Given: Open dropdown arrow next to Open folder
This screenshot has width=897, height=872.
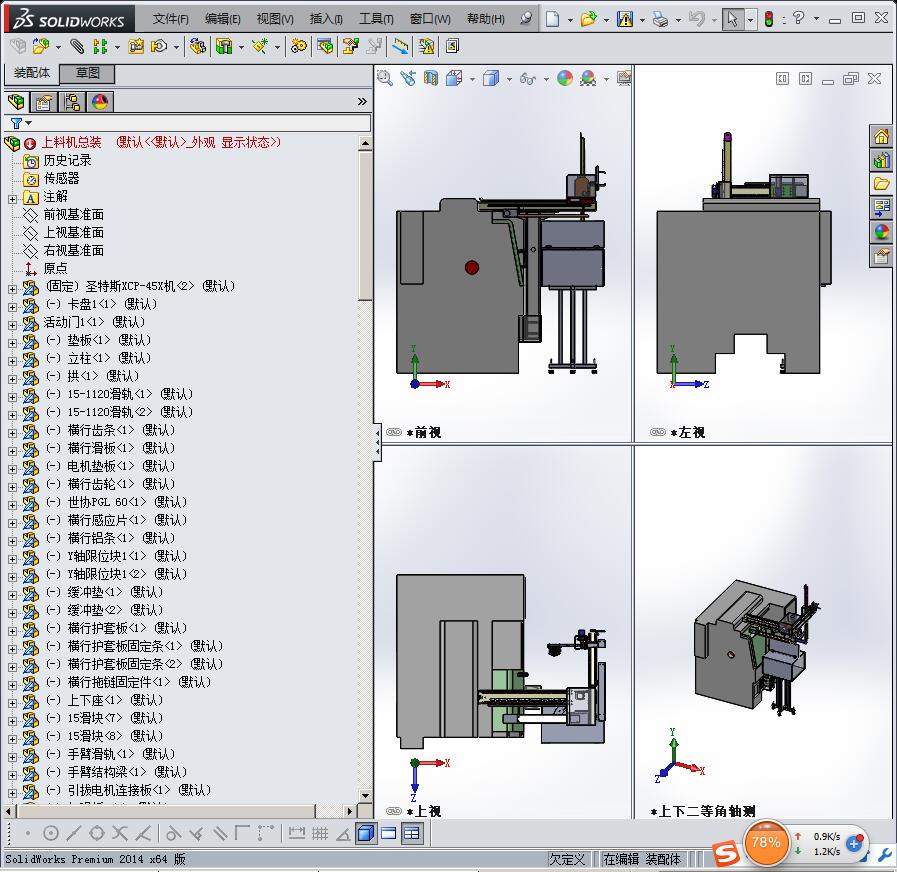Looking at the screenshot, I should pyautogui.click(x=606, y=20).
